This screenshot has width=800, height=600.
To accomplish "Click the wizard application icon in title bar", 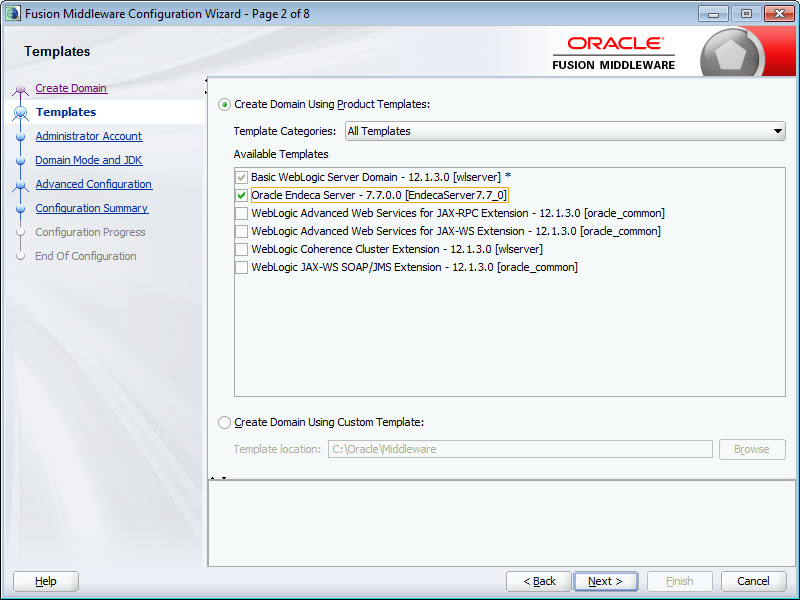I will [x=13, y=13].
